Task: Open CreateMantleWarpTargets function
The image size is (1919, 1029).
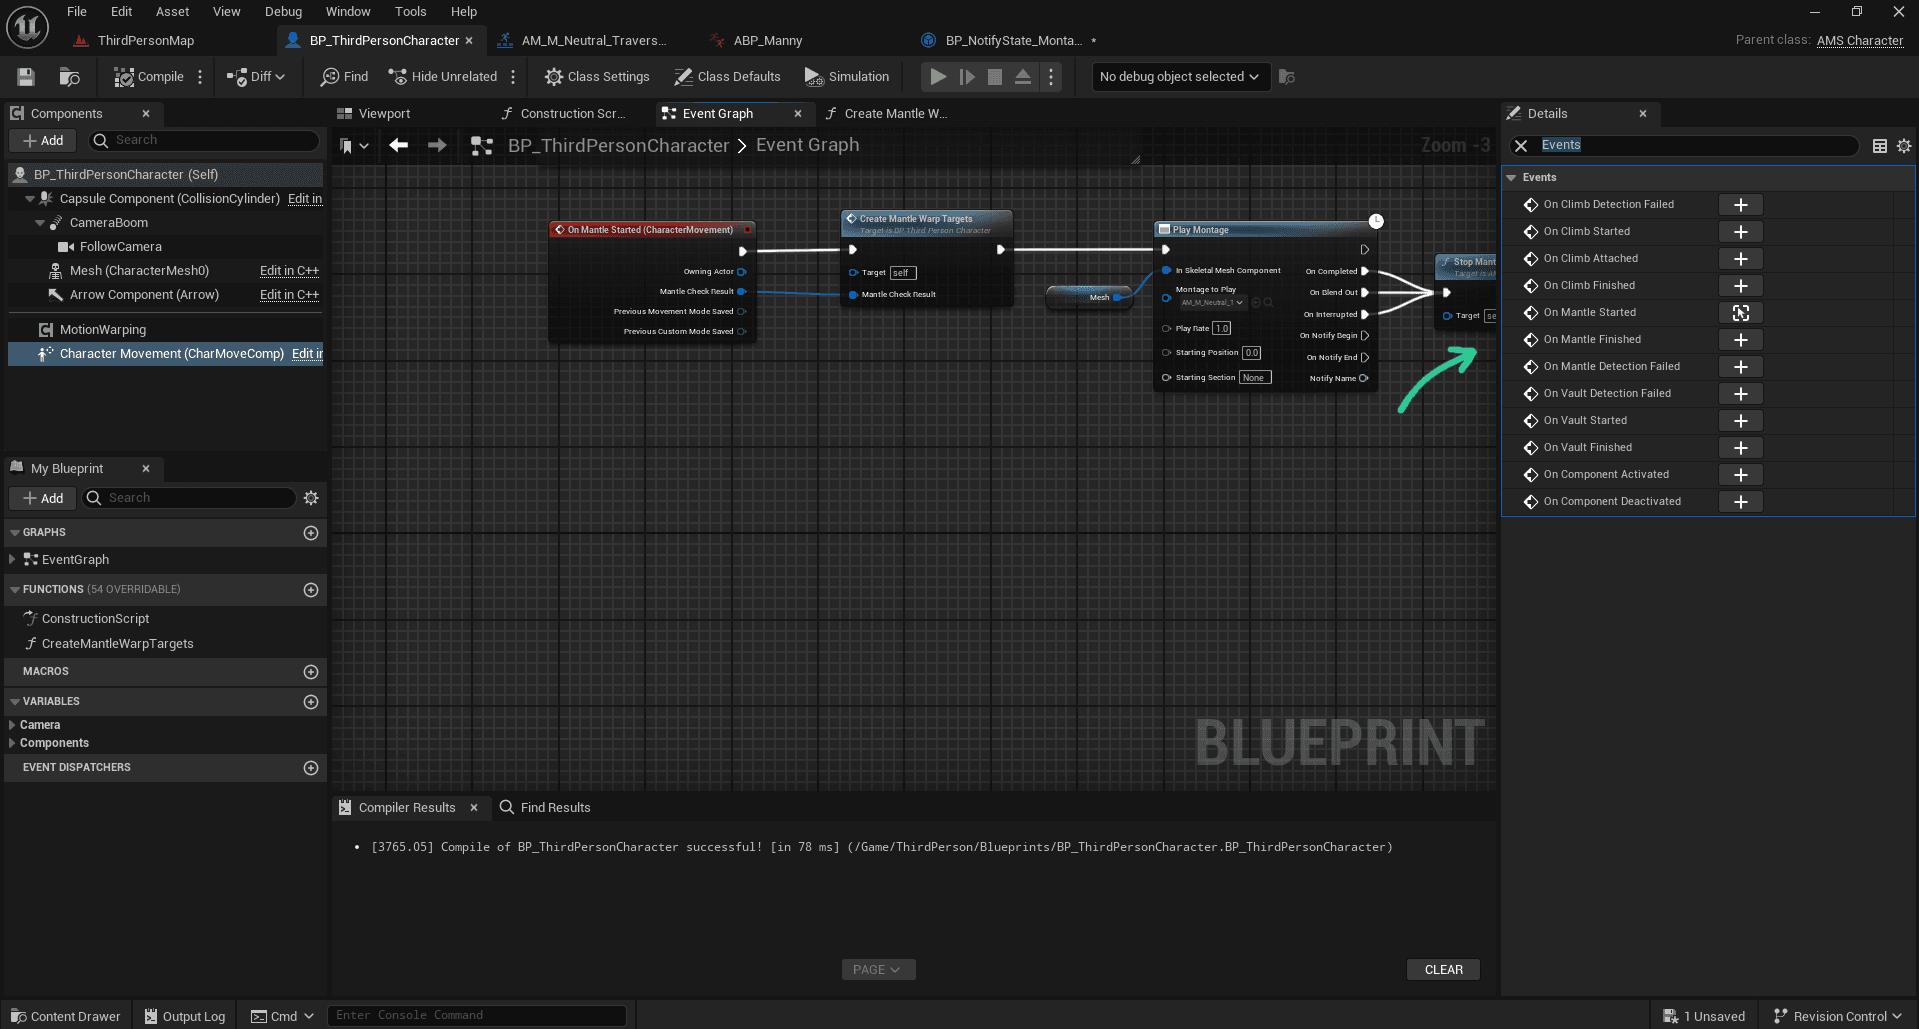Action: point(117,644)
